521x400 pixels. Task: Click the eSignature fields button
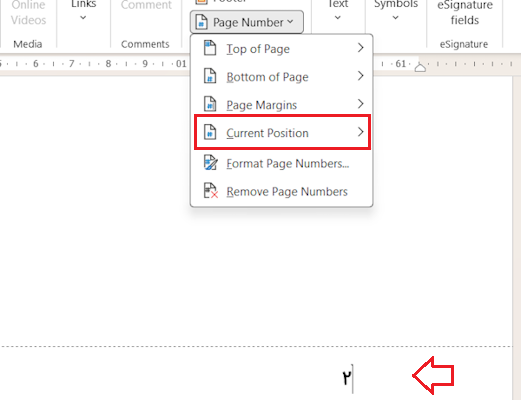465,13
